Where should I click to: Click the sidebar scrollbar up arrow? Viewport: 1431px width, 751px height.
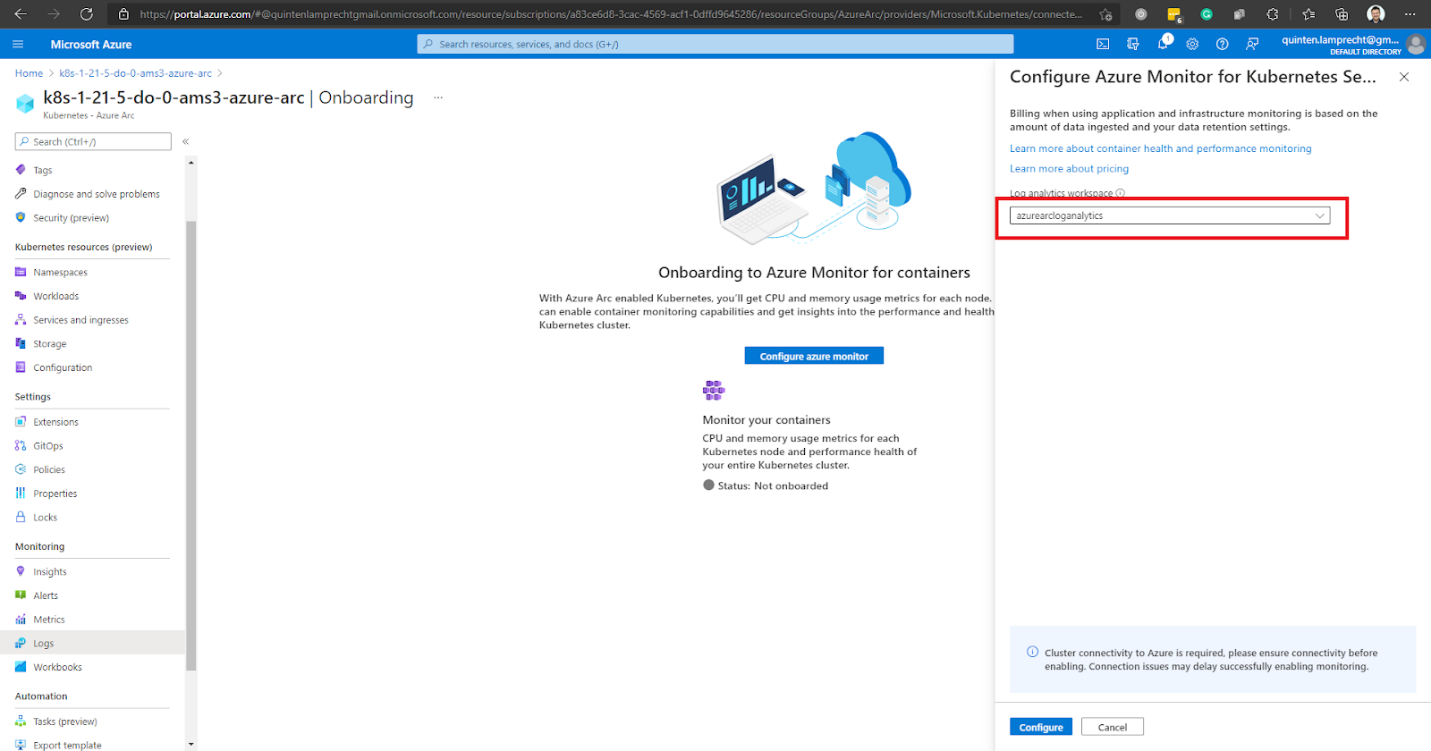191,161
